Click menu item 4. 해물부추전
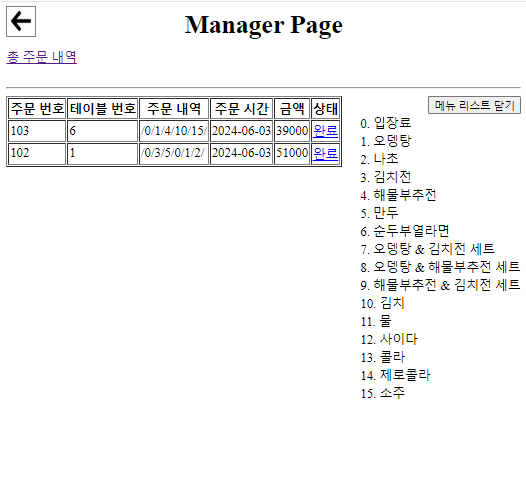This screenshot has height=479, width=526. tap(398, 195)
